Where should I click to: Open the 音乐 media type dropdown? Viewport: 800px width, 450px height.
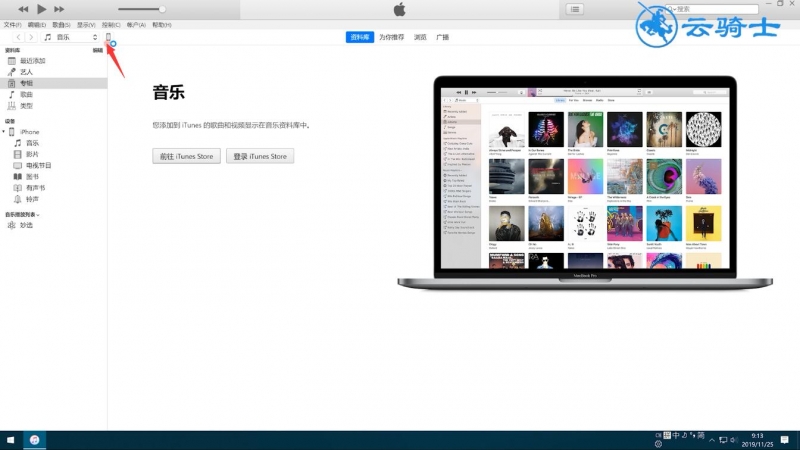[x=70, y=37]
